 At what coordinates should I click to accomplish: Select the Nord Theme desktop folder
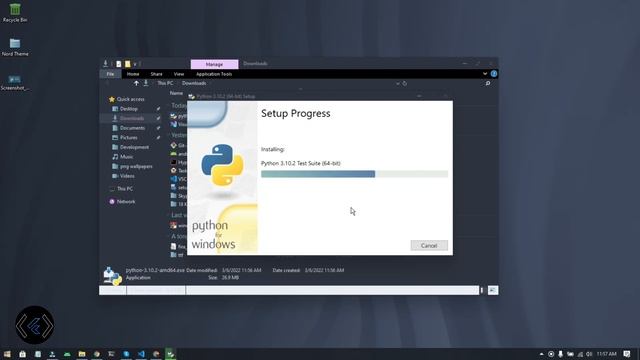tap(15, 47)
